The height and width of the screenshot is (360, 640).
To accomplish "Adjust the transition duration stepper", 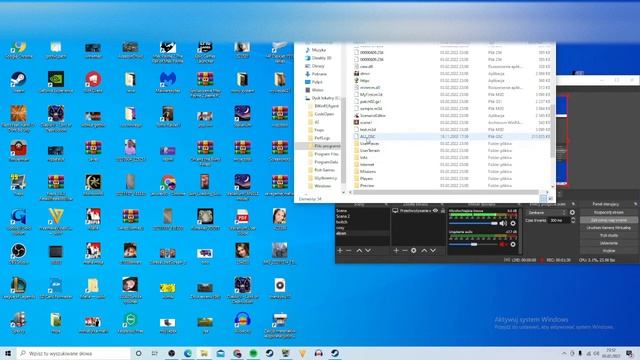I will coord(573,220).
